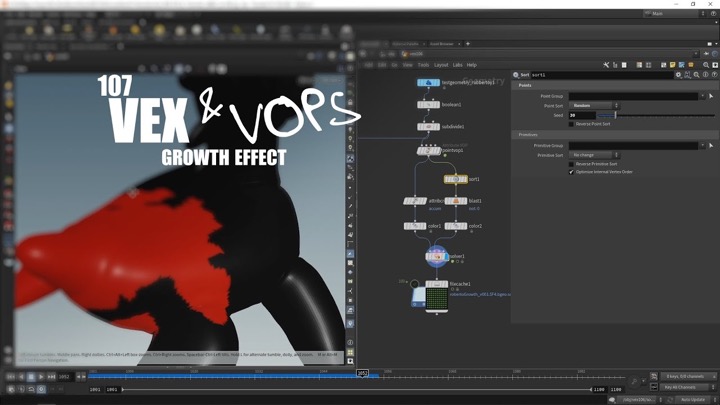The width and height of the screenshot is (720, 405).
Task: Click the info icon in the Sort parameter header
Action: pyautogui.click(x=706, y=75)
